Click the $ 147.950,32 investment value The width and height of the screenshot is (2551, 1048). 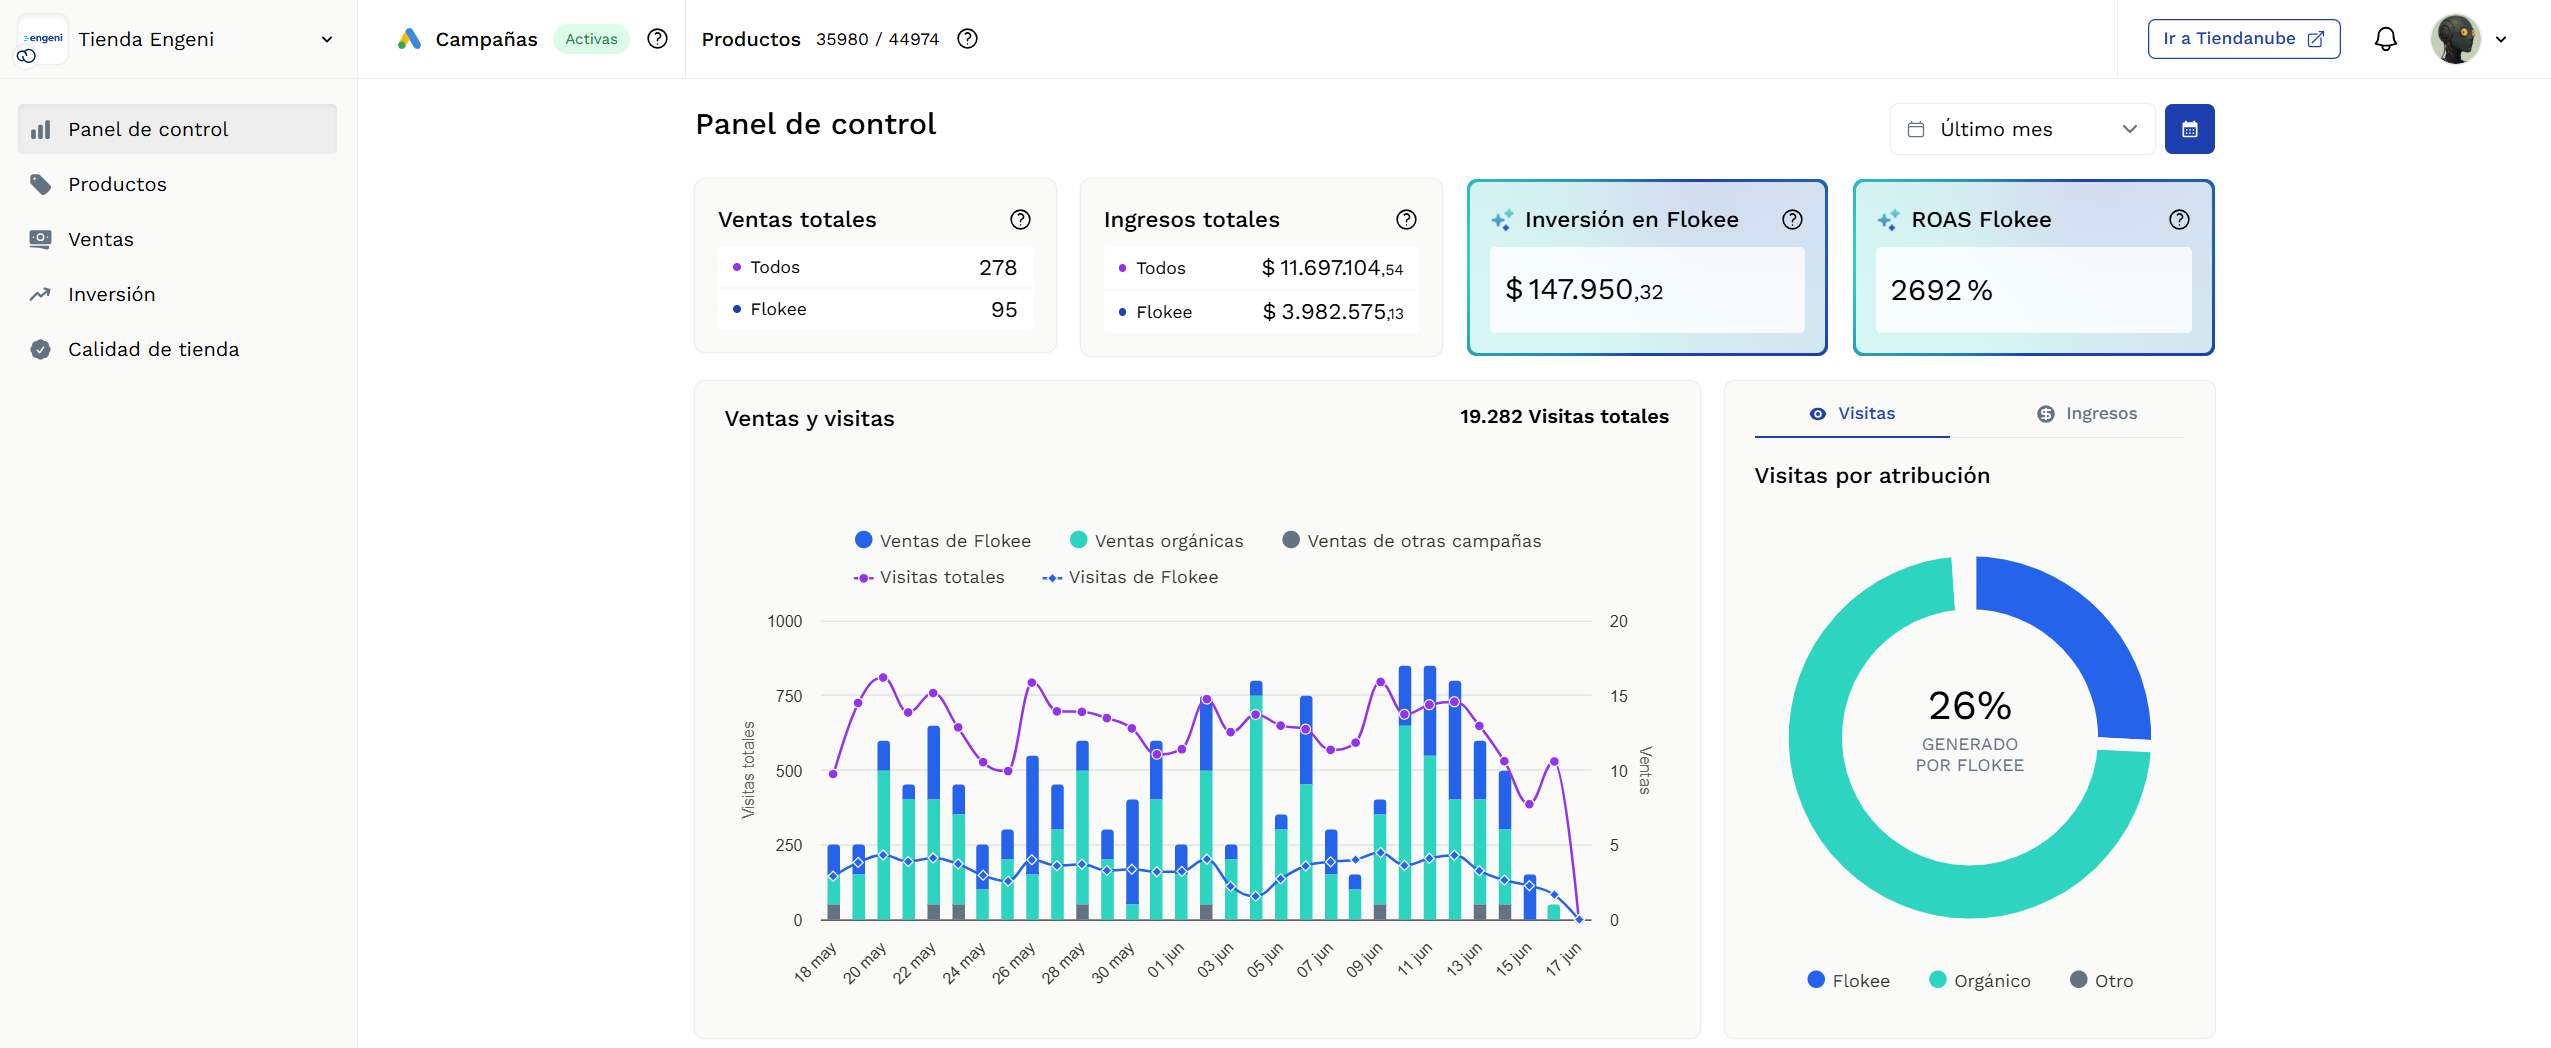[x=1584, y=290]
